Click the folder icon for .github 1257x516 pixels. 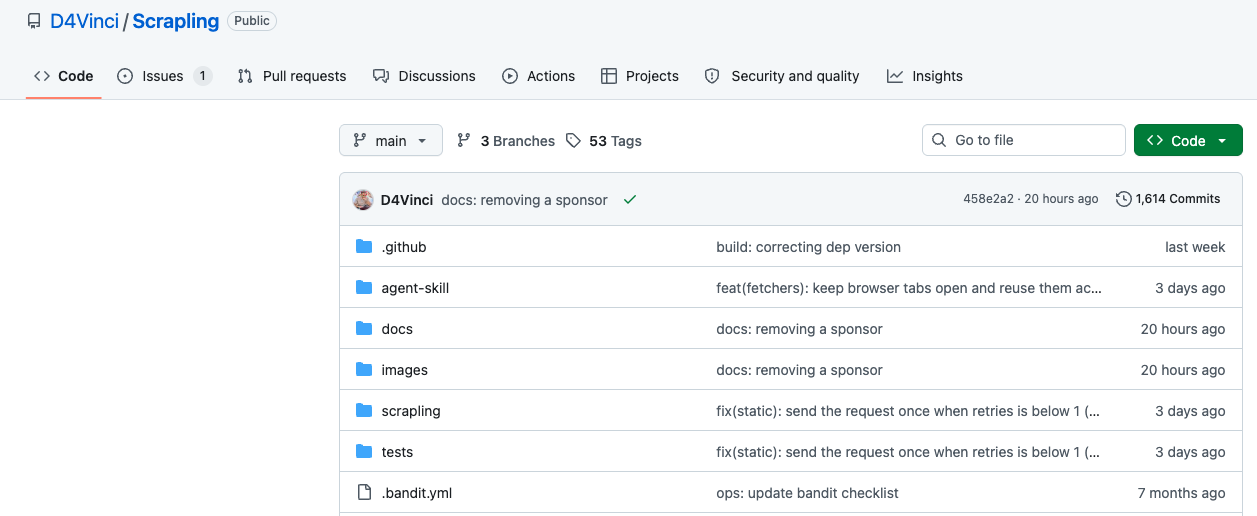pos(364,247)
